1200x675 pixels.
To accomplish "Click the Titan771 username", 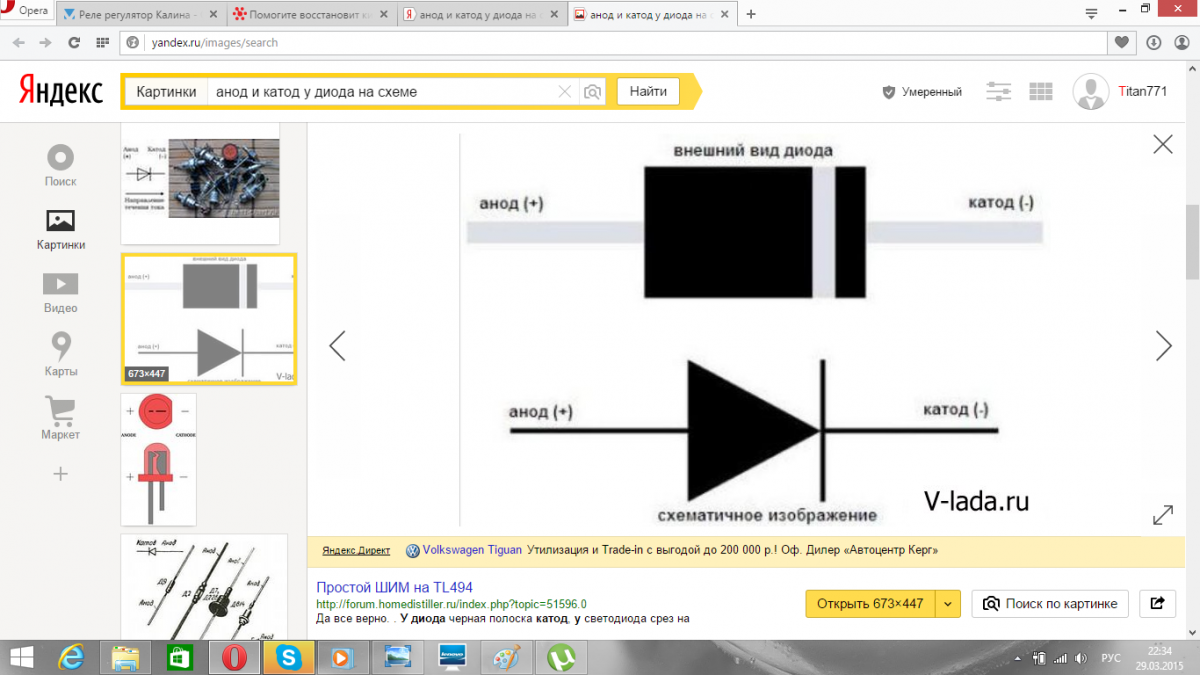I will pos(1142,91).
